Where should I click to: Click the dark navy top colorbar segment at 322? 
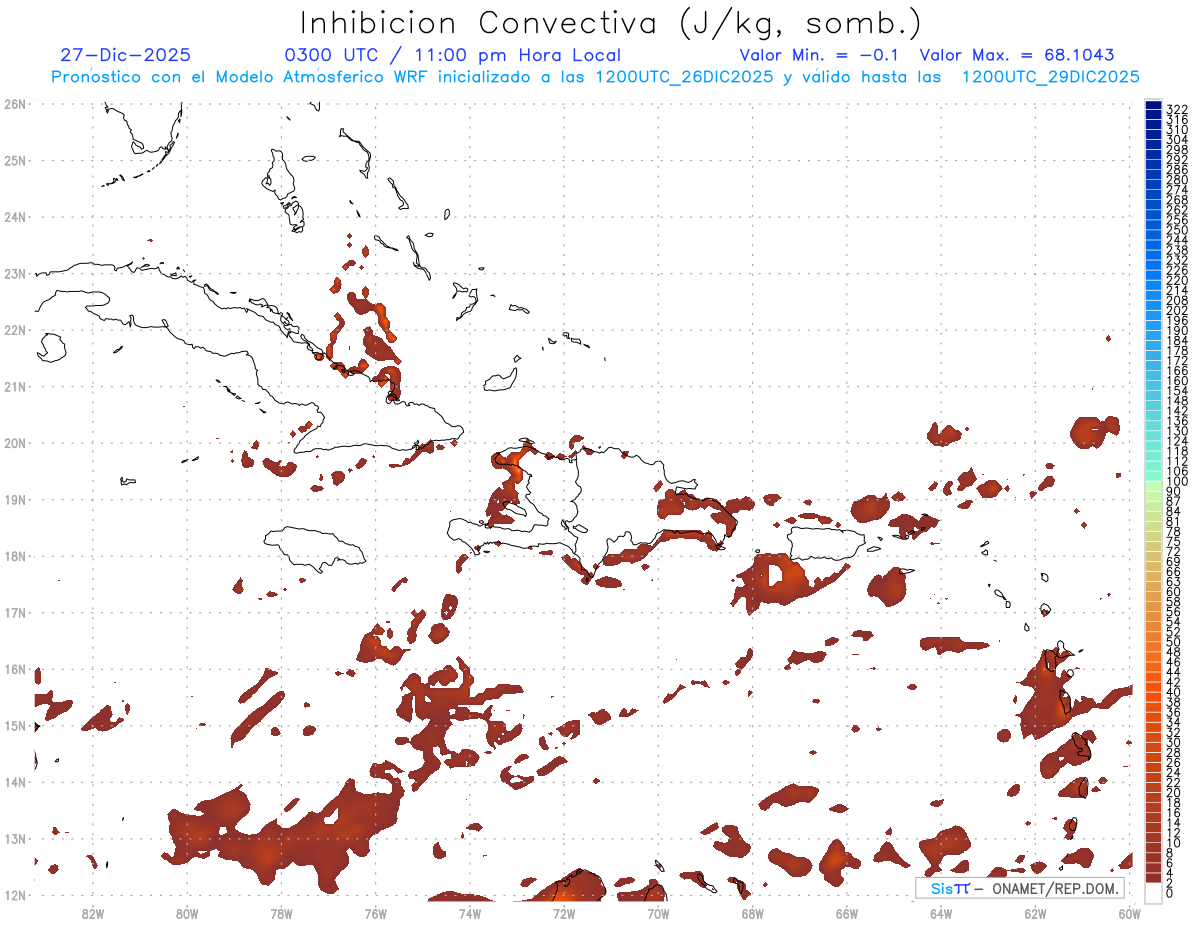tap(1153, 106)
